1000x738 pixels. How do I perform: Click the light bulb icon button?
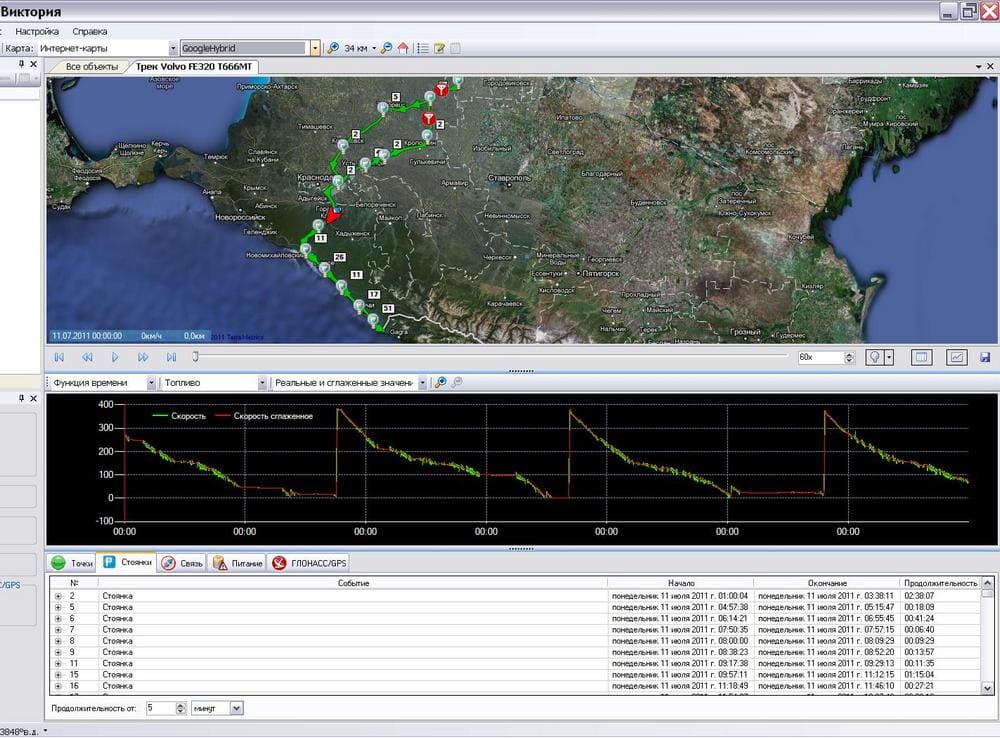(x=876, y=357)
